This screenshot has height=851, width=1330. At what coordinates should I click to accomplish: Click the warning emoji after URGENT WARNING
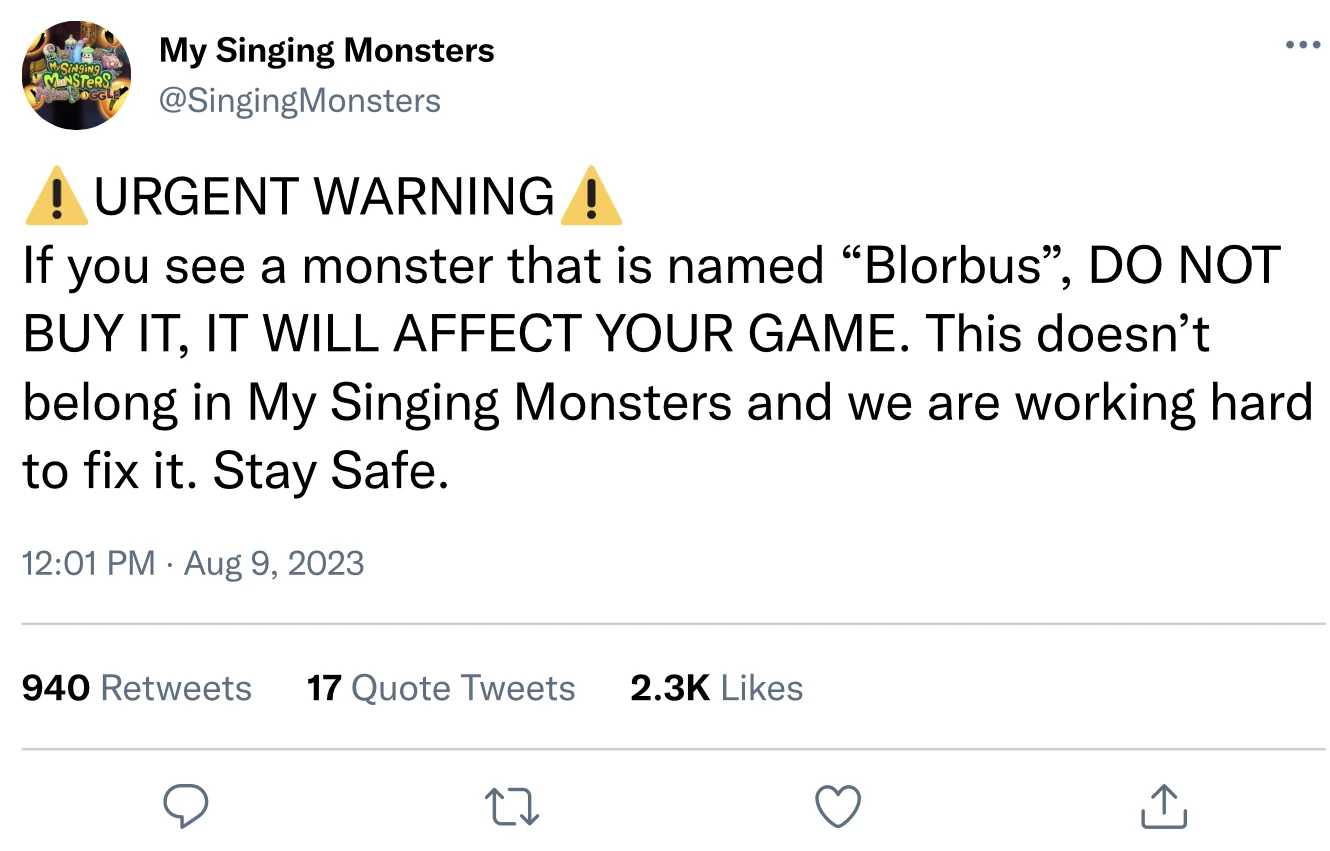tap(588, 196)
